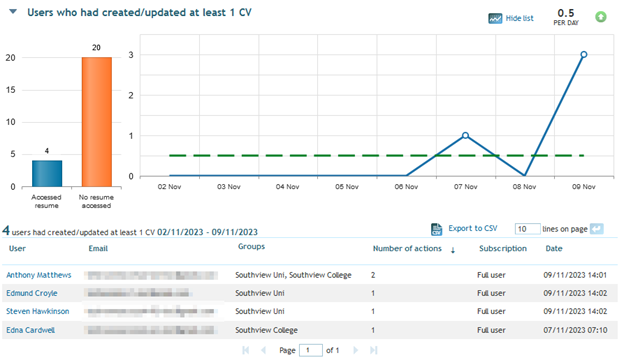Click the 02 Nov axis label
This screenshot has width=624, height=360.
[169, 187]
